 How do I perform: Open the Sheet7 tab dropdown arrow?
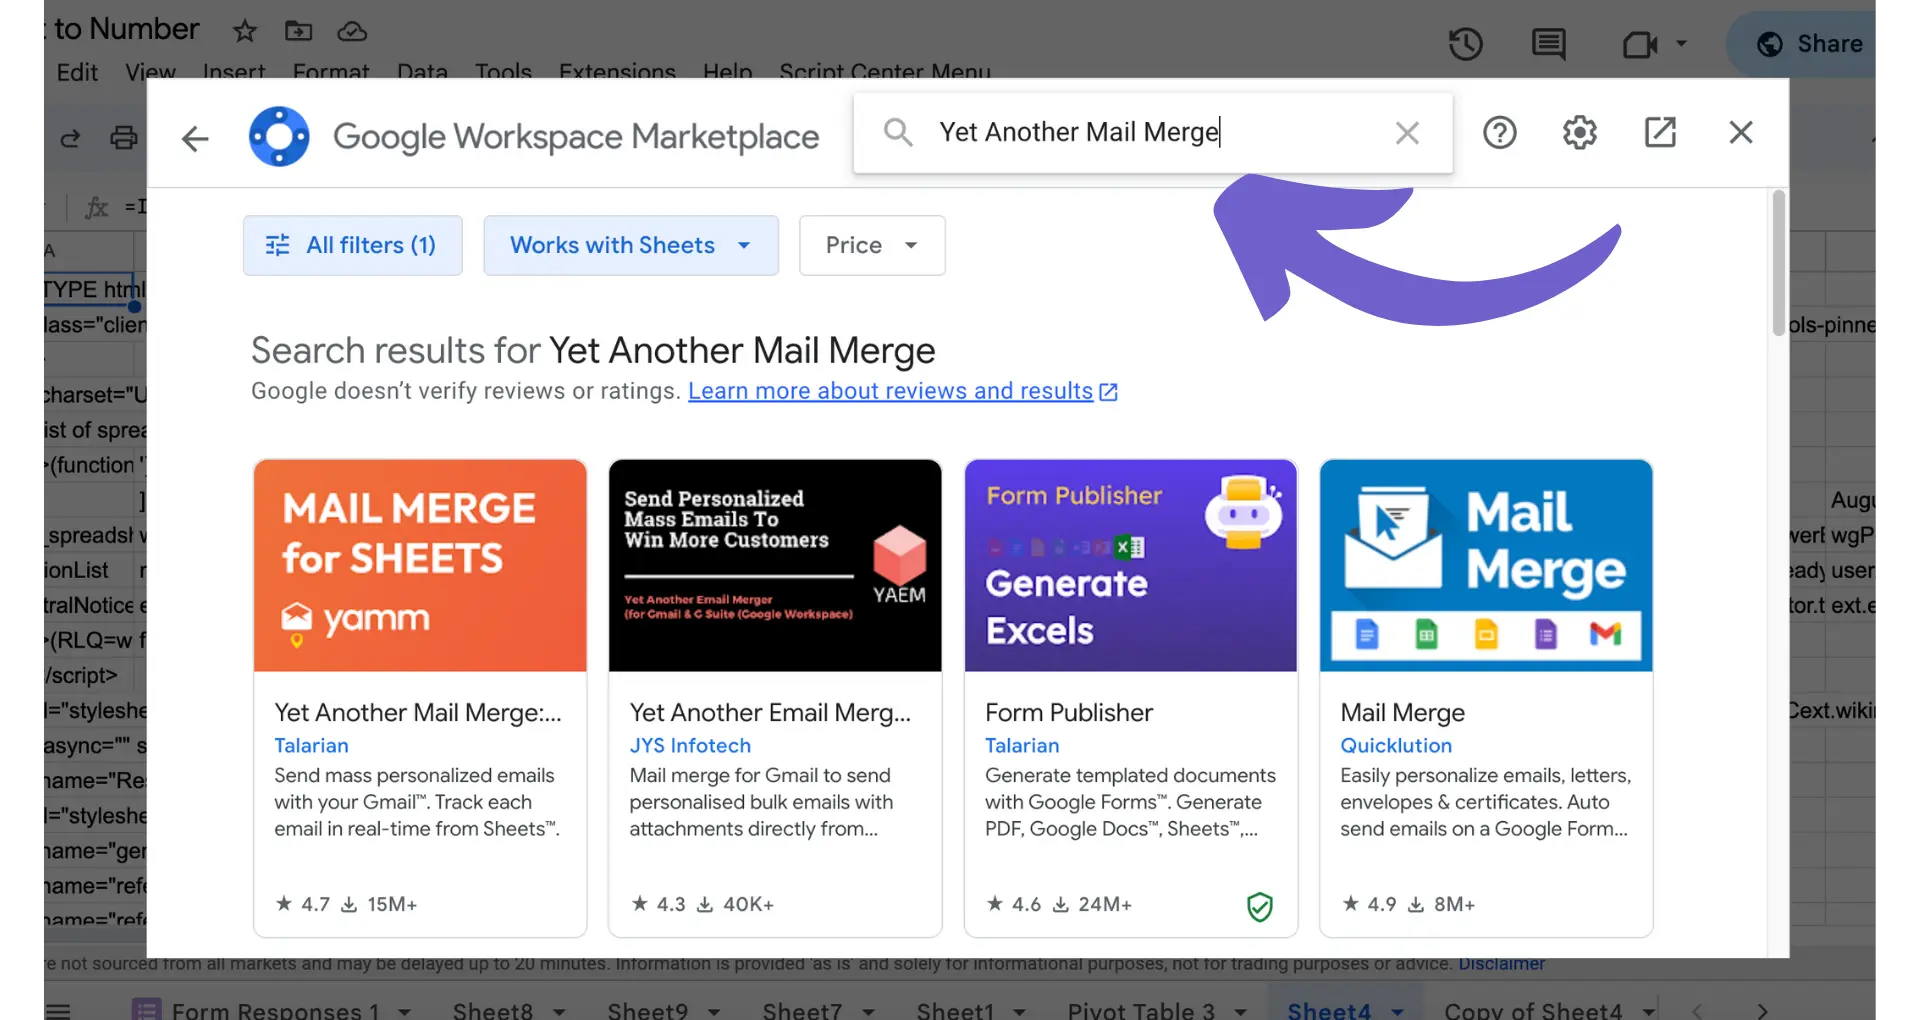tap(868, 1011)
